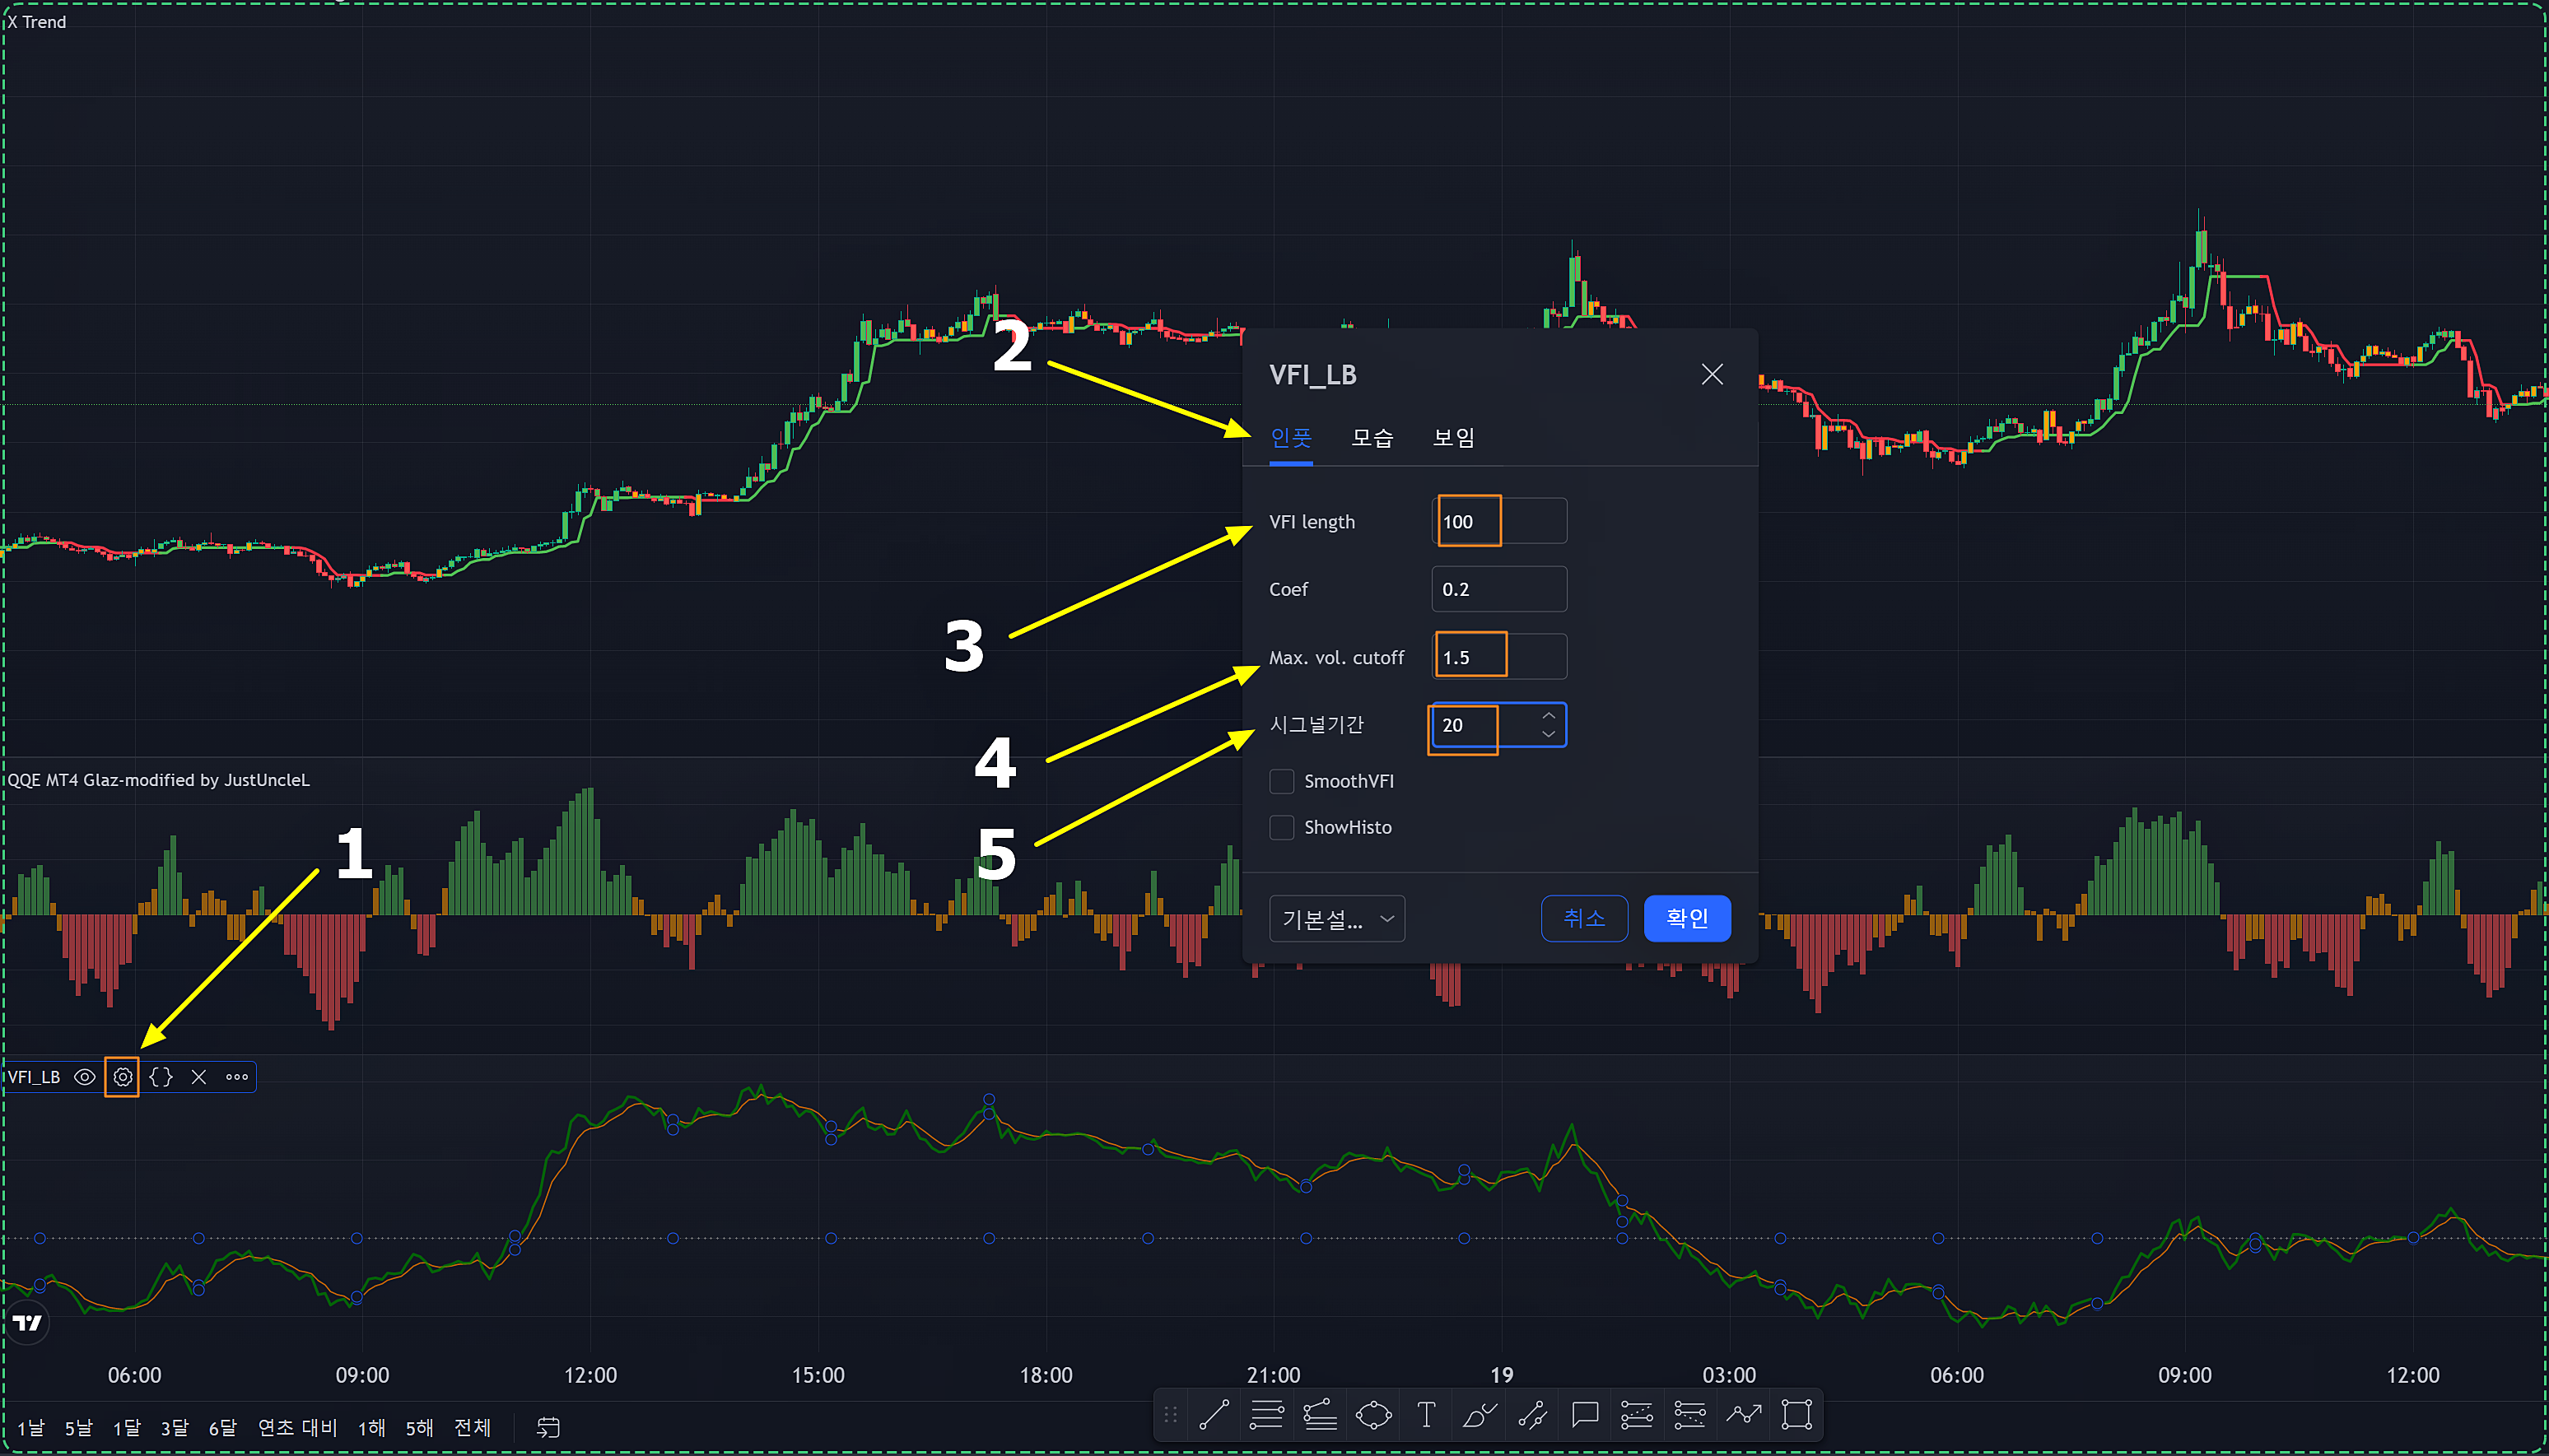
Task: Open VFI_LB source code braces icon
Action: [161, 1077]
